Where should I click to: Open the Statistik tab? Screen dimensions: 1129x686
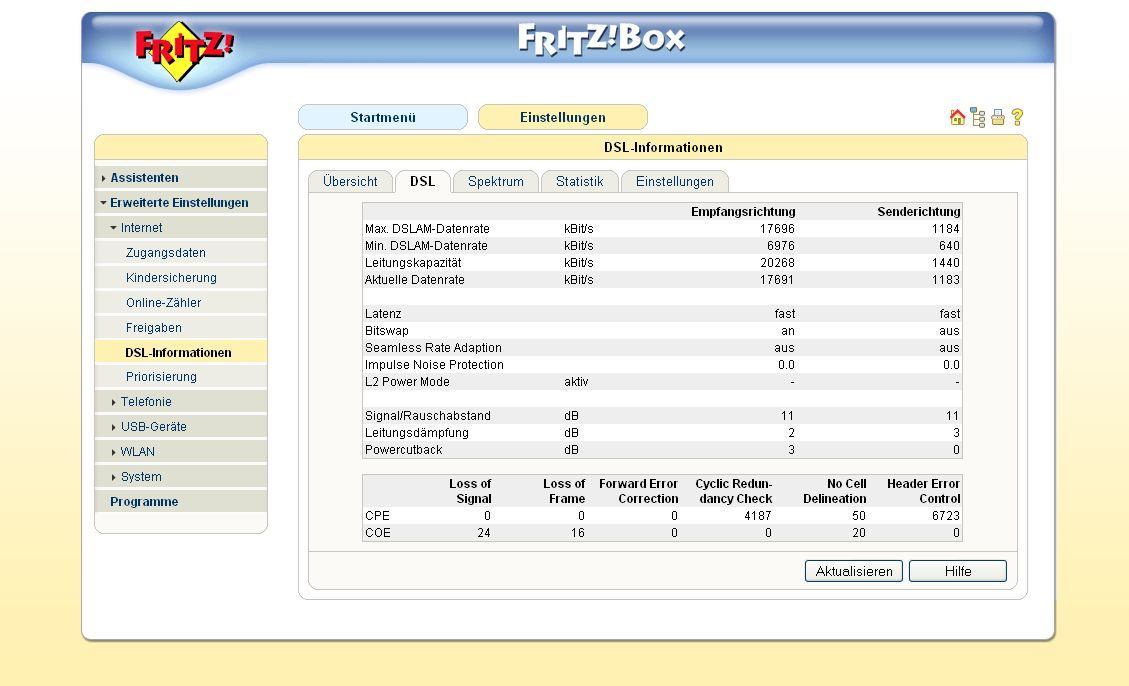(x=579, y=181)
